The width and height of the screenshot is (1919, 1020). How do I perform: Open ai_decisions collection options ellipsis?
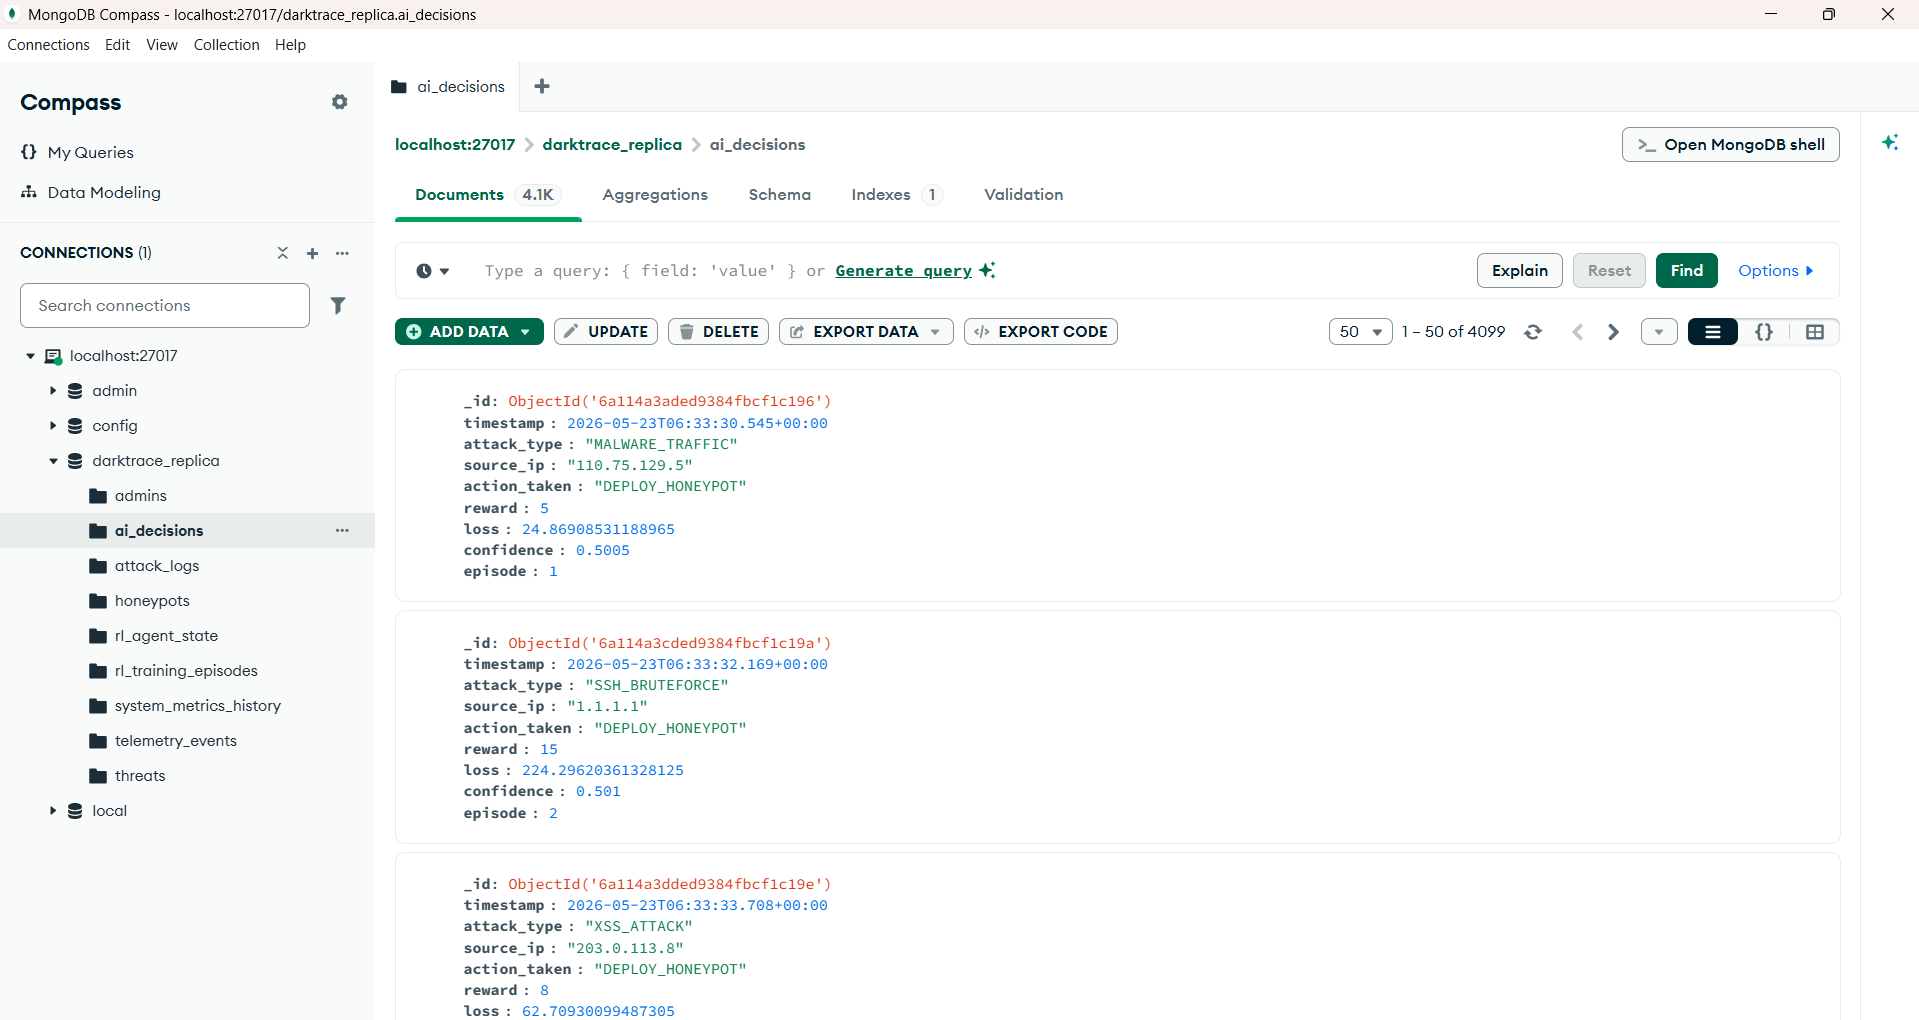342,530
